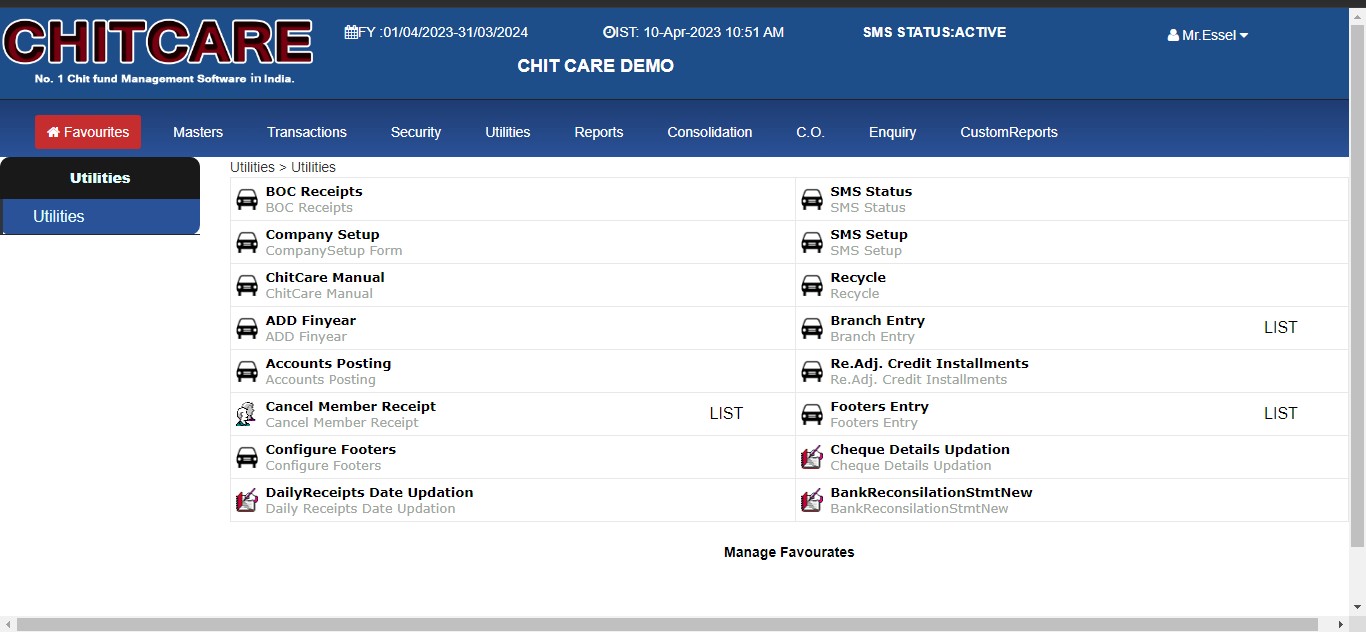Open the Mr.Essel user dropdown
The image size is (1366, 632).
(1208, 35)
